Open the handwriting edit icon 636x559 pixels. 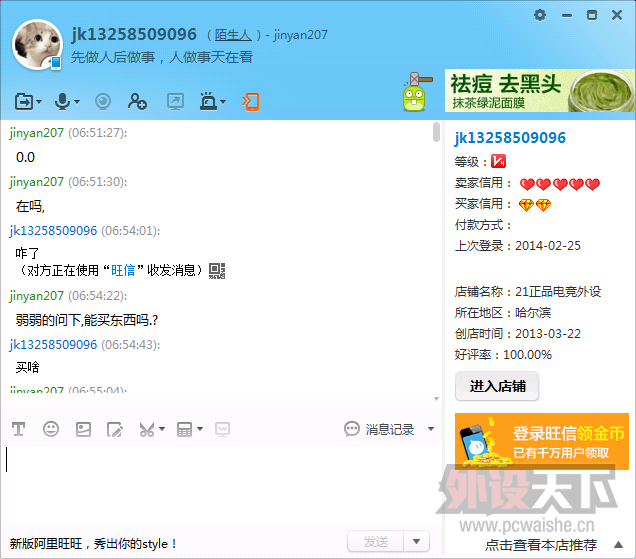click(x=115, y=429)
